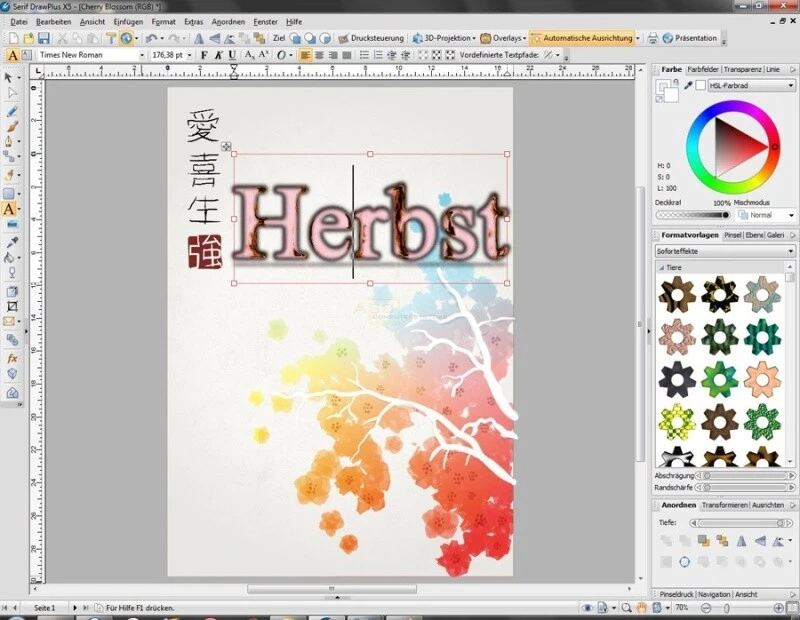Open the Format menu
The image size is (800, 620).
coord(163,21)
